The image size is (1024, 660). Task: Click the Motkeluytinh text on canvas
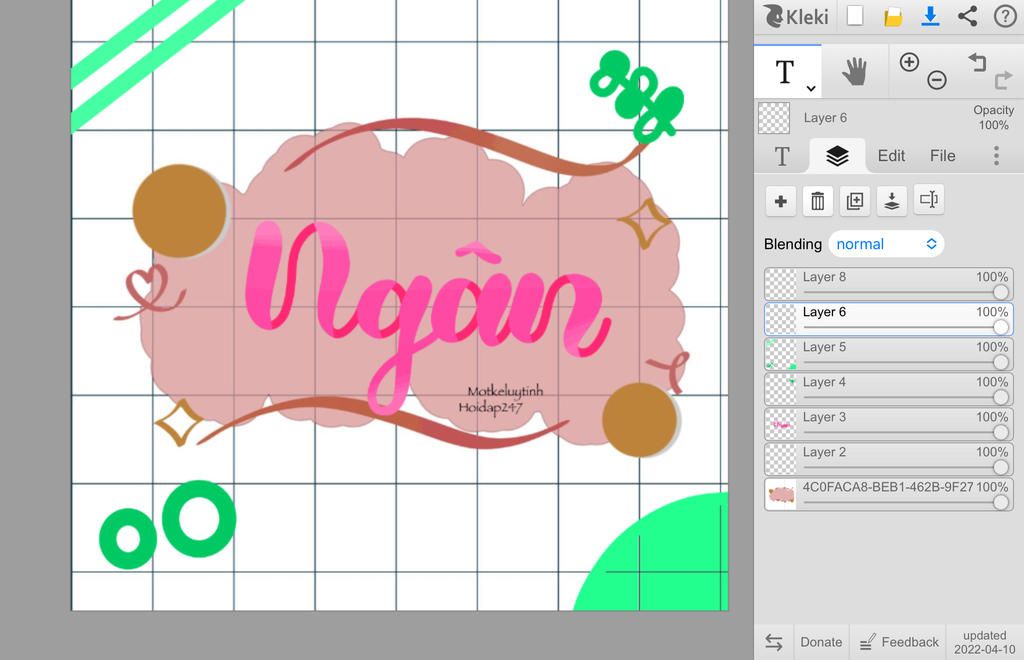click(505, 391)
